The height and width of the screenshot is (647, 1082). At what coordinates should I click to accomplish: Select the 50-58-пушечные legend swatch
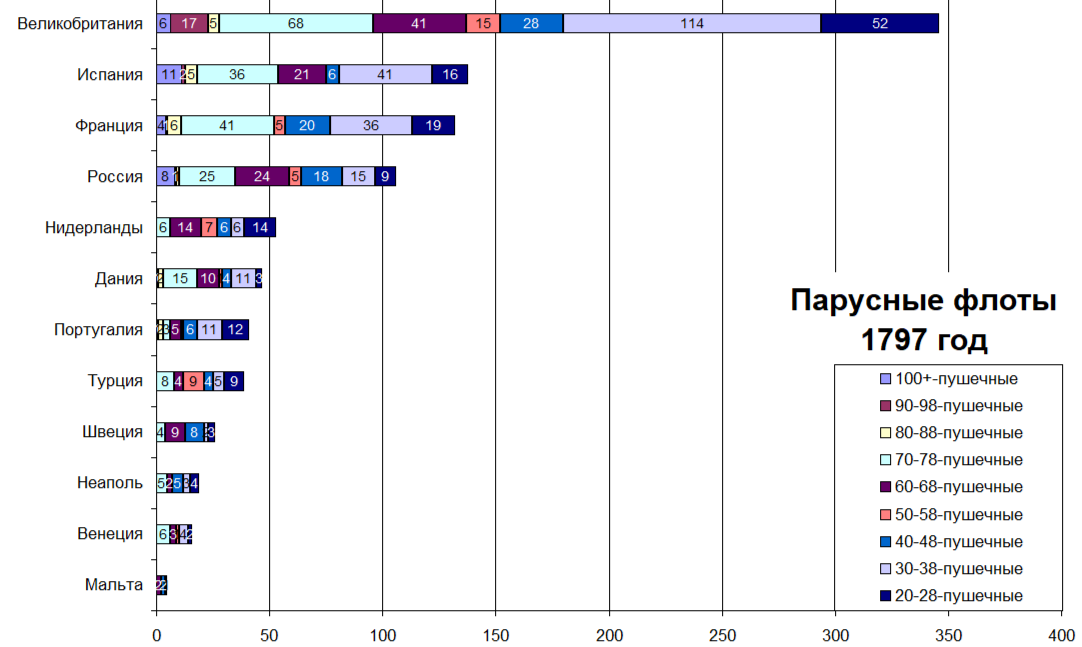884,515
